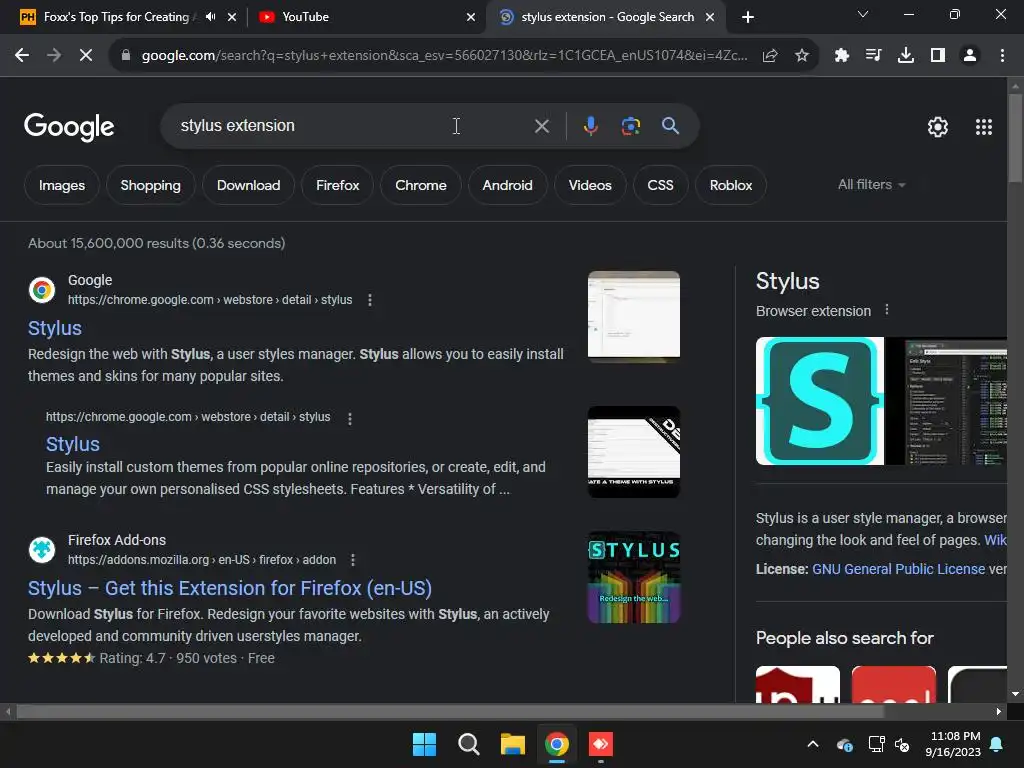The width and height of the screenshot is (1024, 768).
Task: Open the GNU General Public License link
Action: (898, 569)
